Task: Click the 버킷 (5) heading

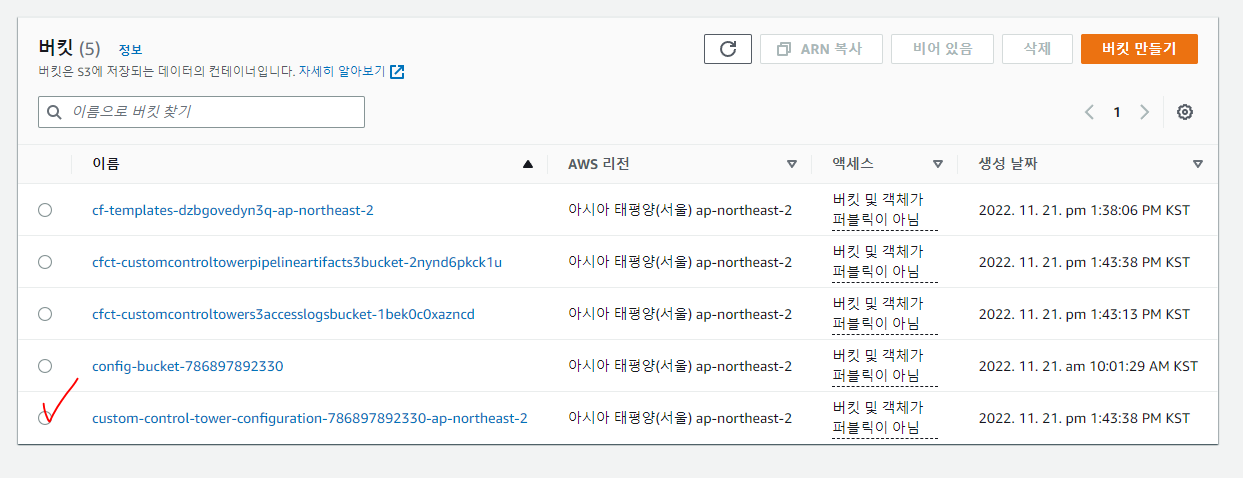Action: pos(70,47)
